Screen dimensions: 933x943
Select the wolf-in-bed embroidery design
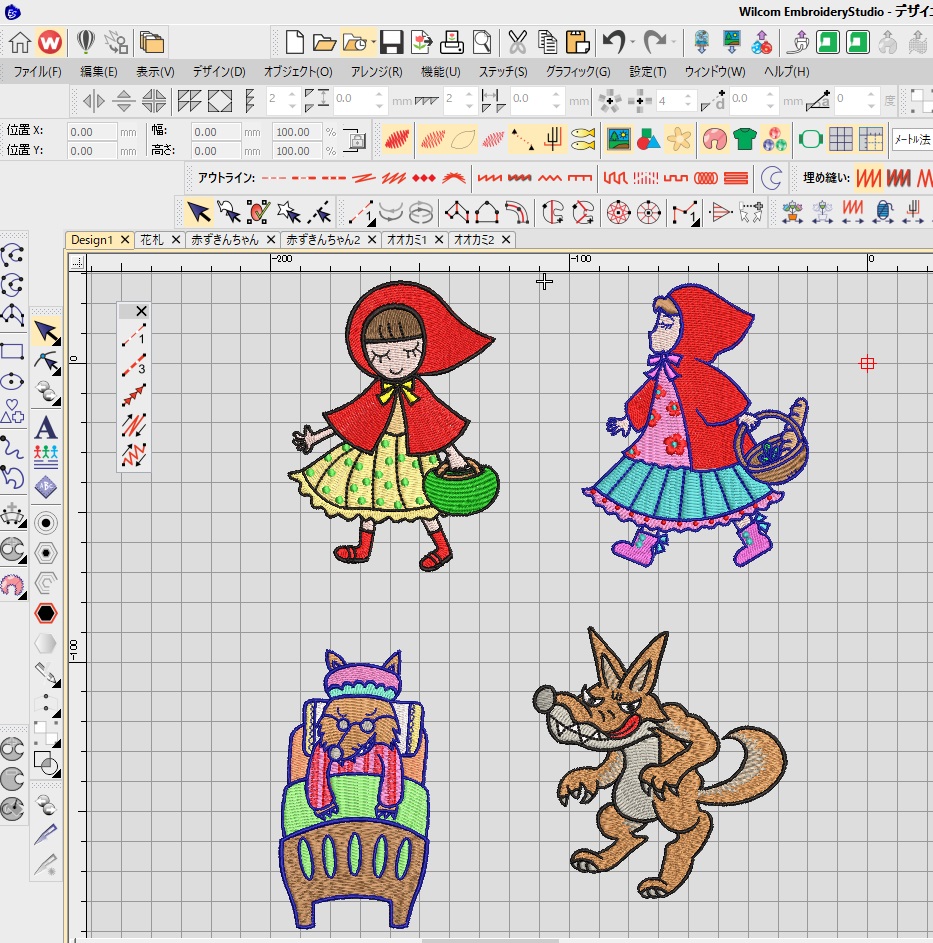(x=355, y=789)
